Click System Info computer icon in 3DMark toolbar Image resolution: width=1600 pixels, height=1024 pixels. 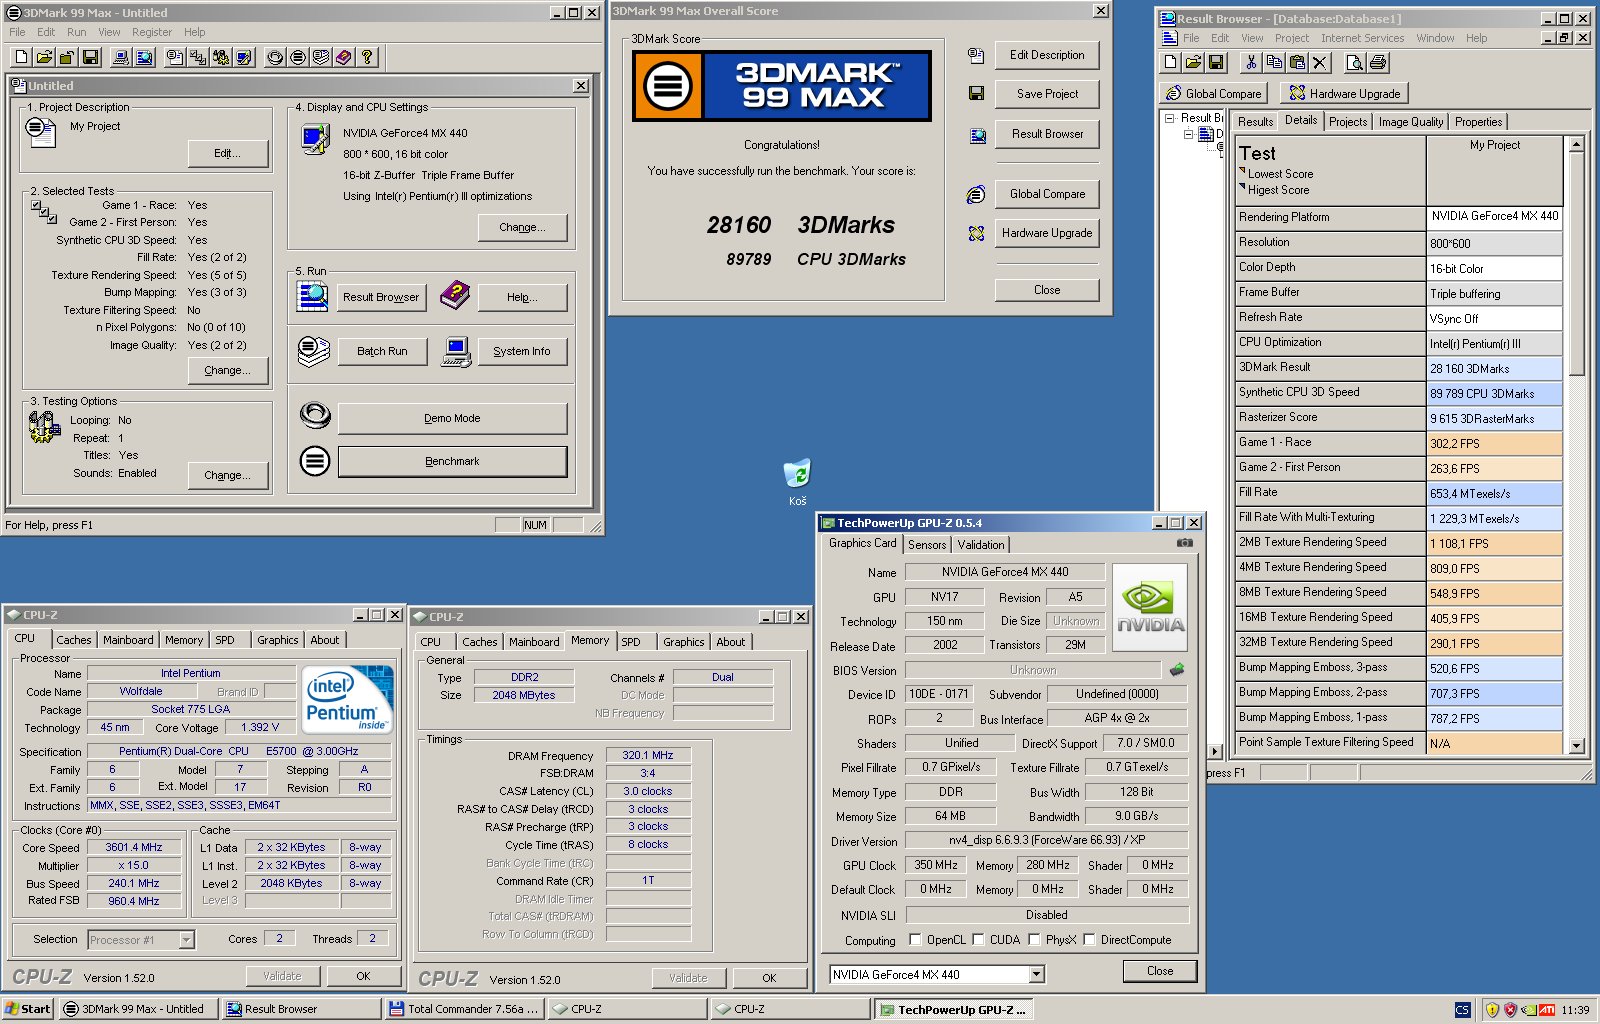click(121, 57)
